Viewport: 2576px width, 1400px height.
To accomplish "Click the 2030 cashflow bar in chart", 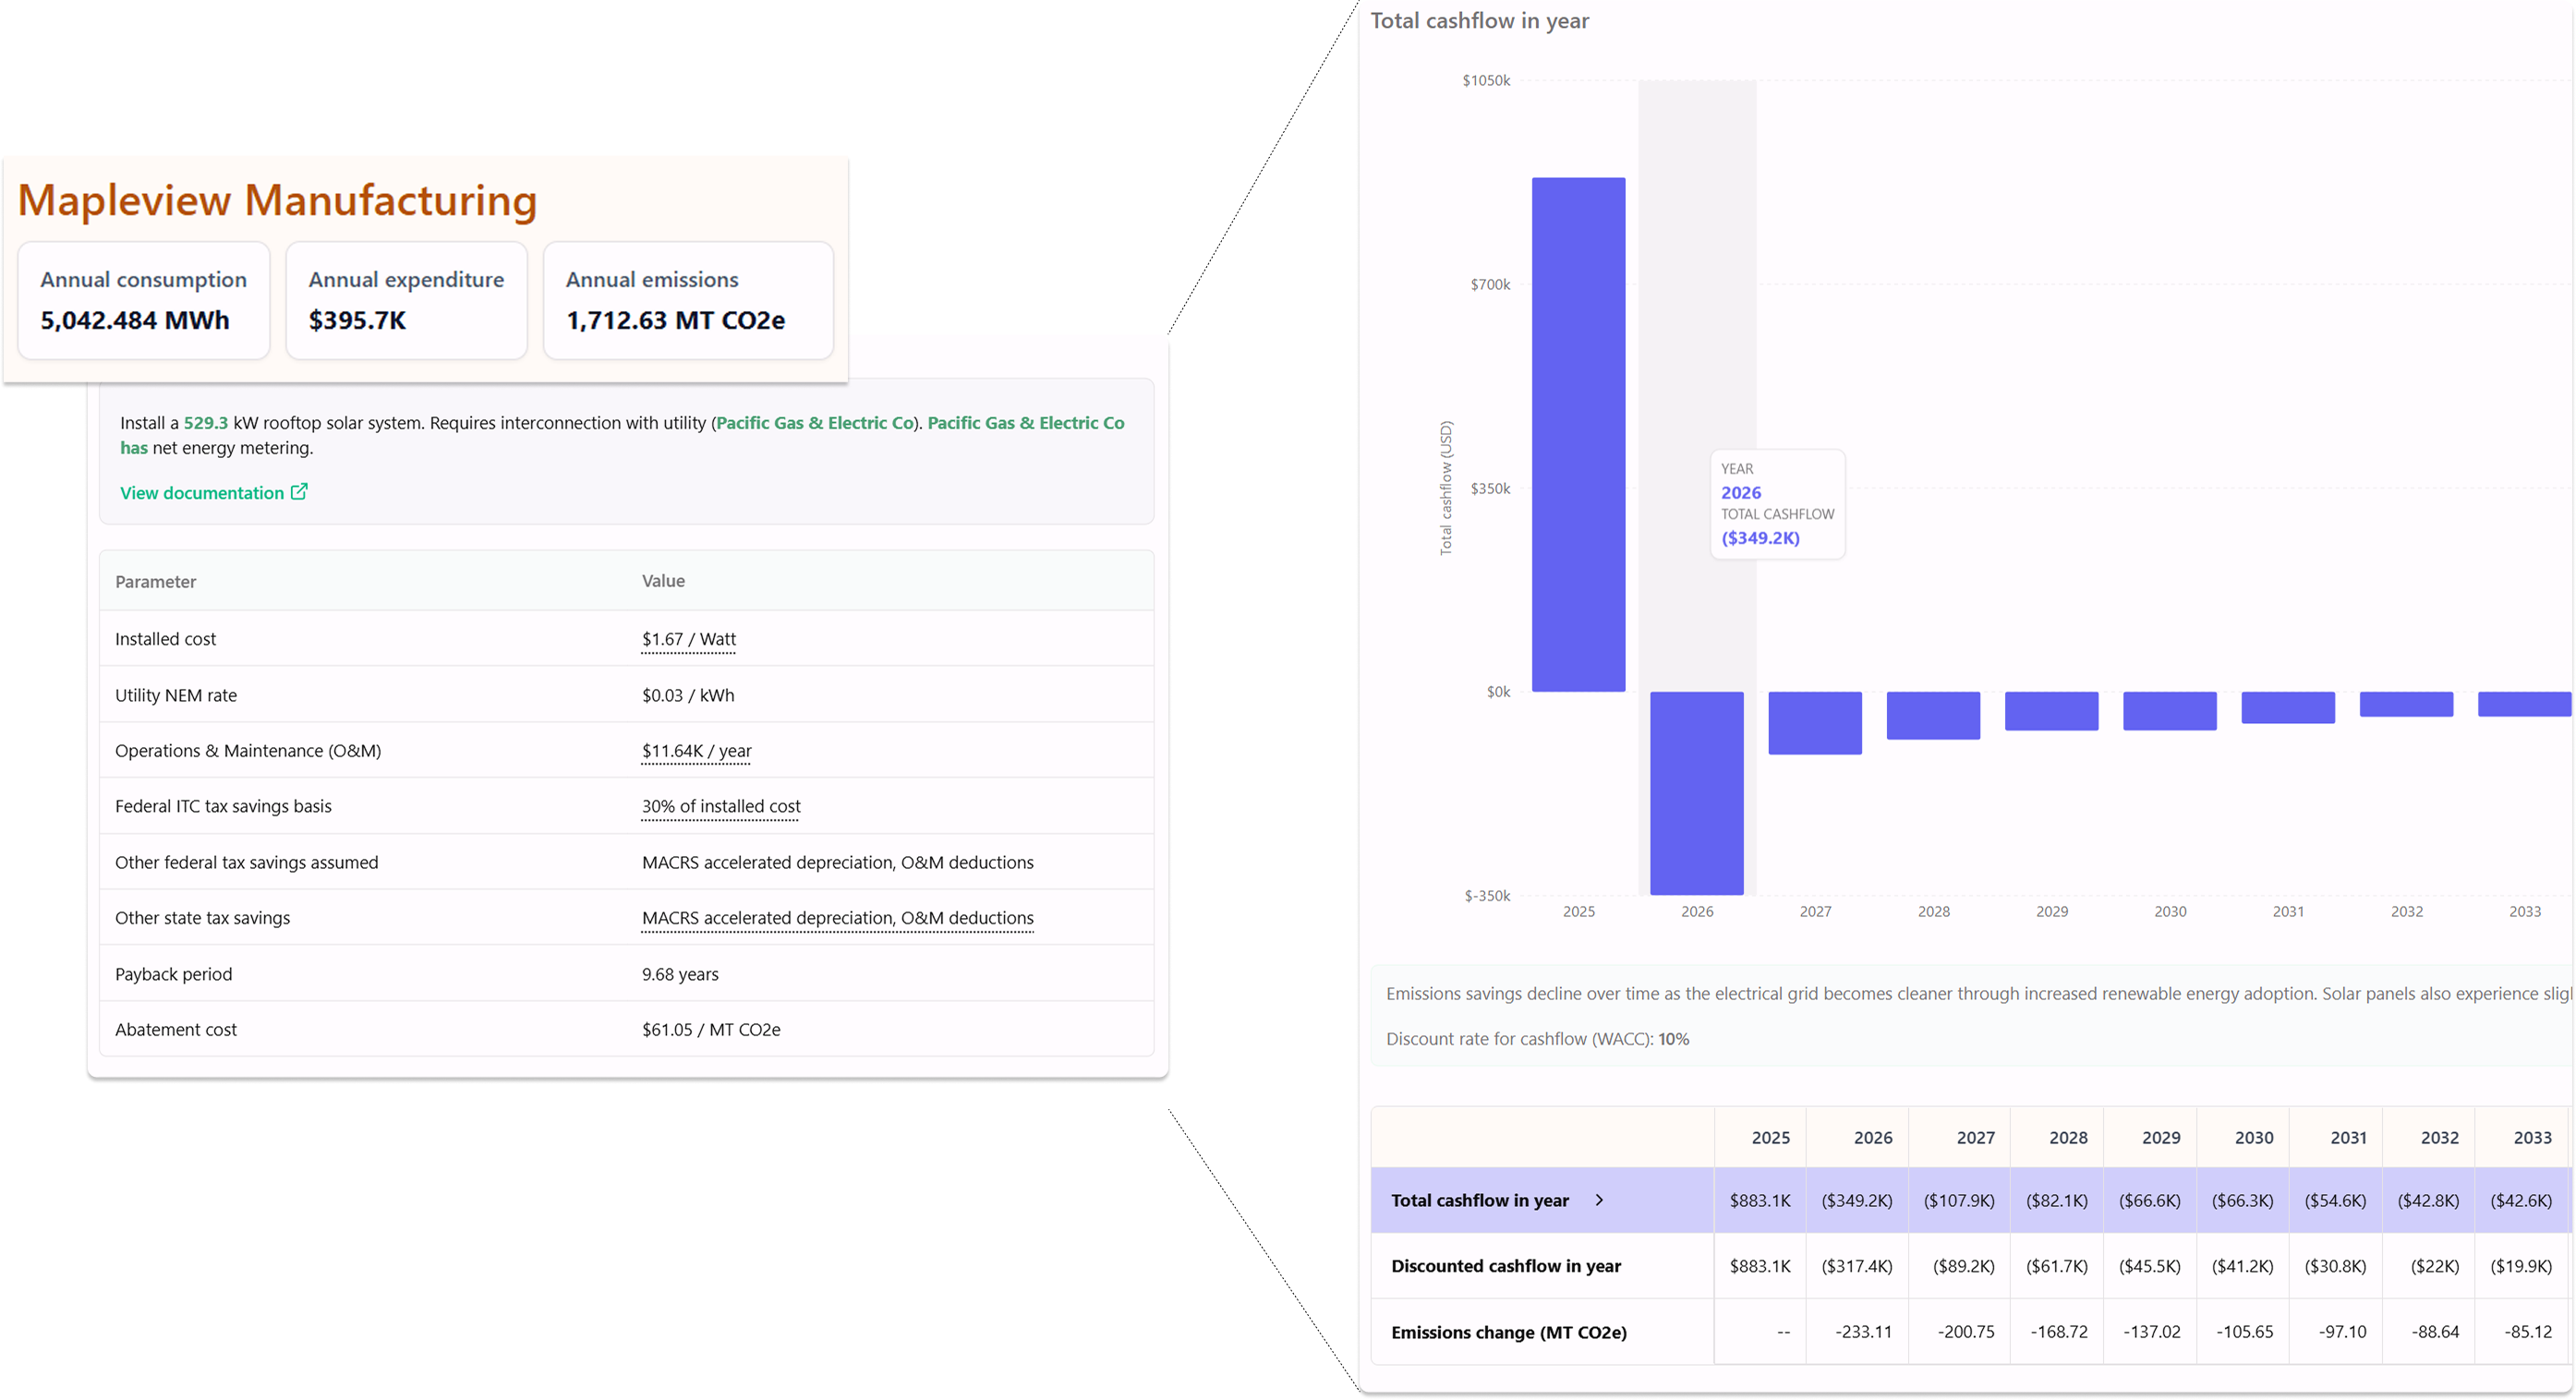I will [2169, 711].
